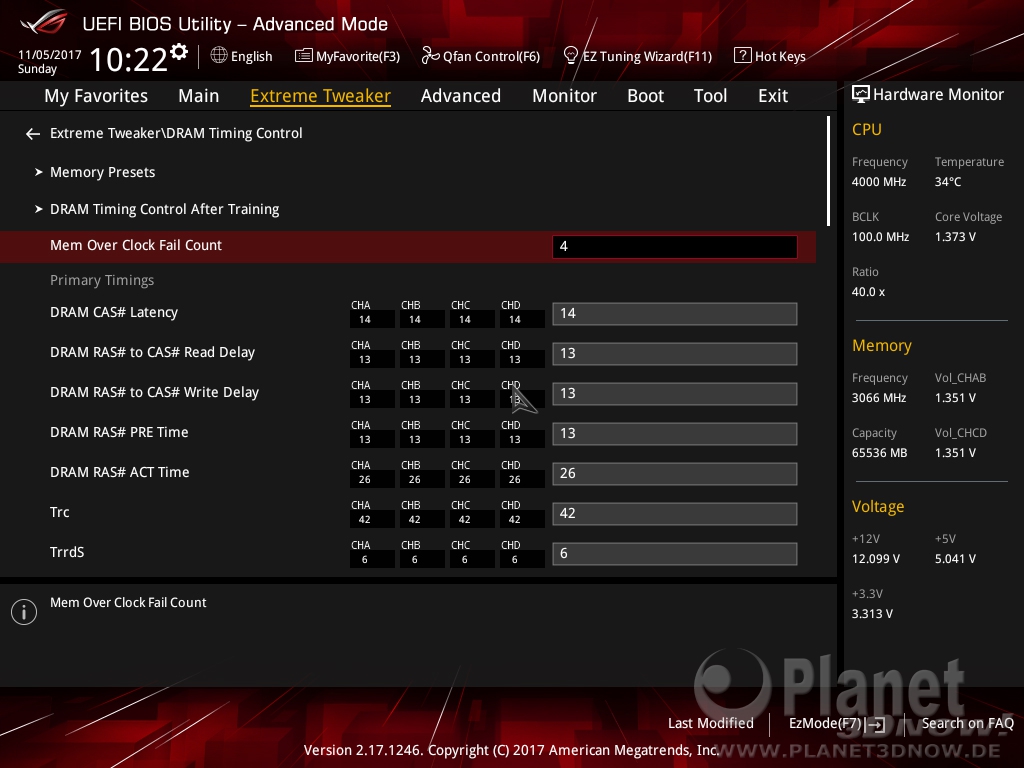
Task: Click Mem Over Clock Fail Count field
Action: [675, 247]
